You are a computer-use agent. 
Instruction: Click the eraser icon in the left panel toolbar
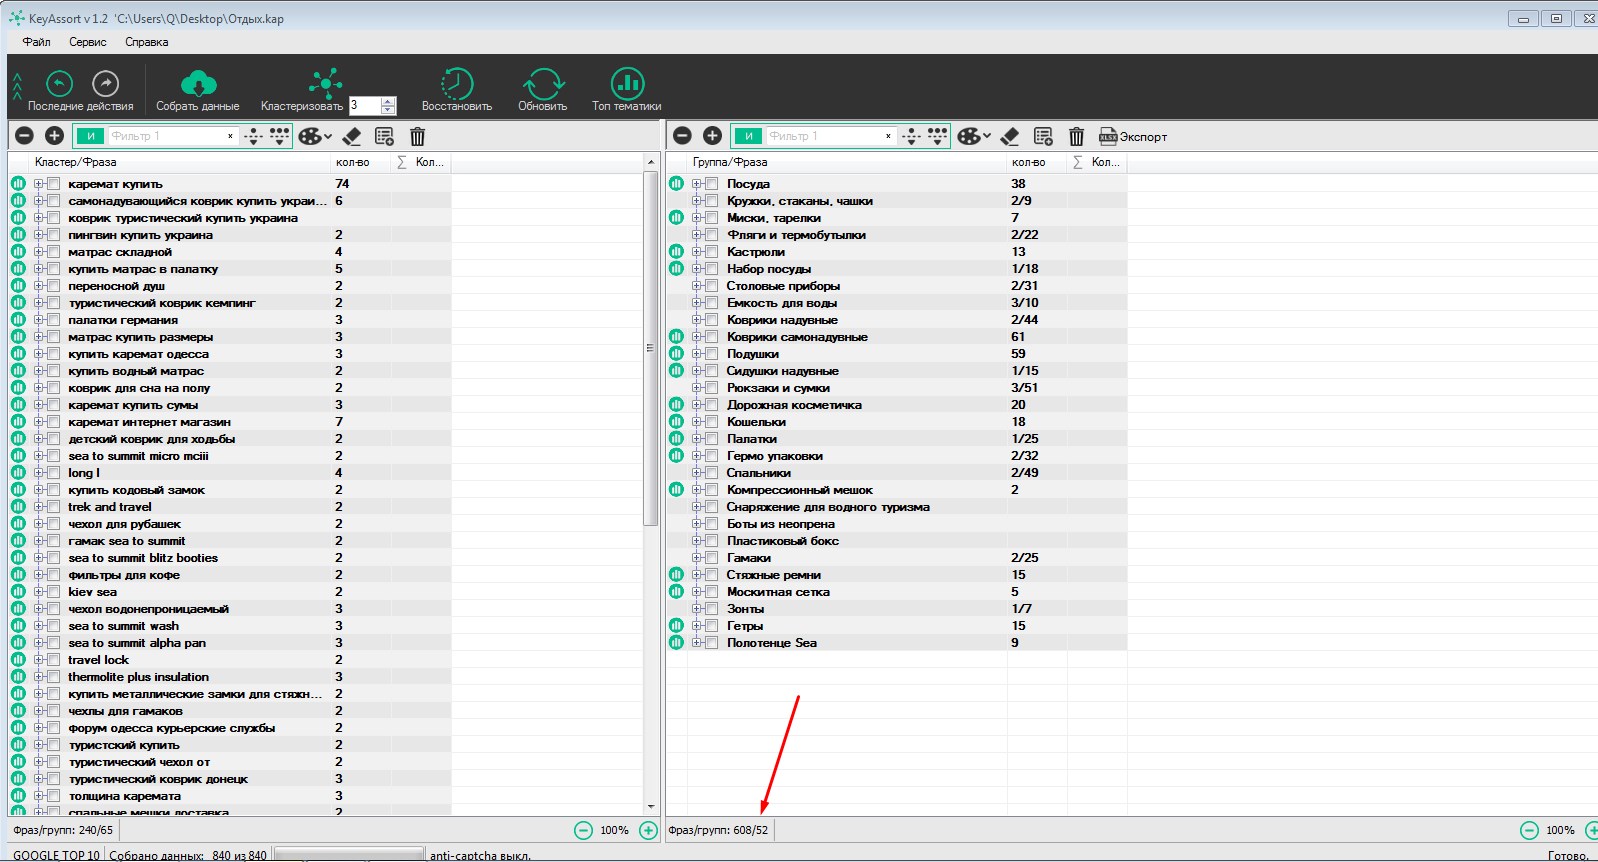(x=352, y=136)
